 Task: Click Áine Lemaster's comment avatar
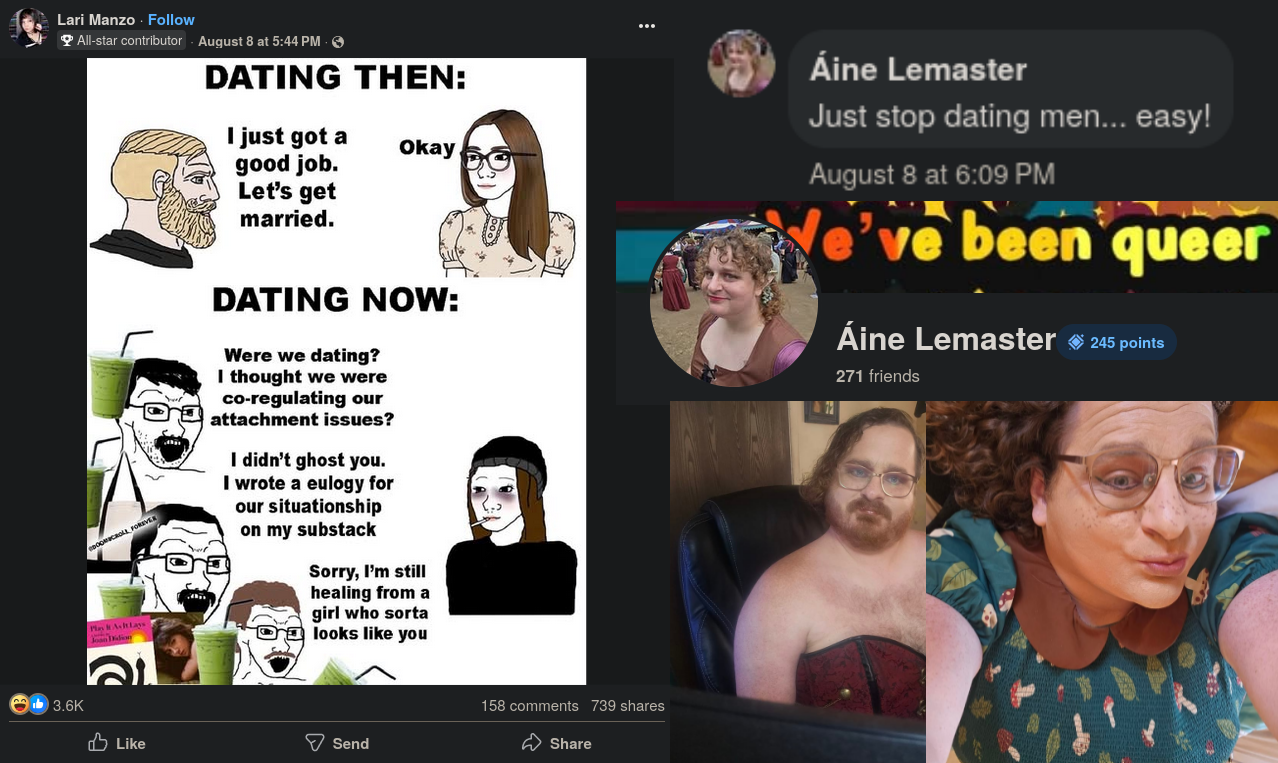point(741,64)
